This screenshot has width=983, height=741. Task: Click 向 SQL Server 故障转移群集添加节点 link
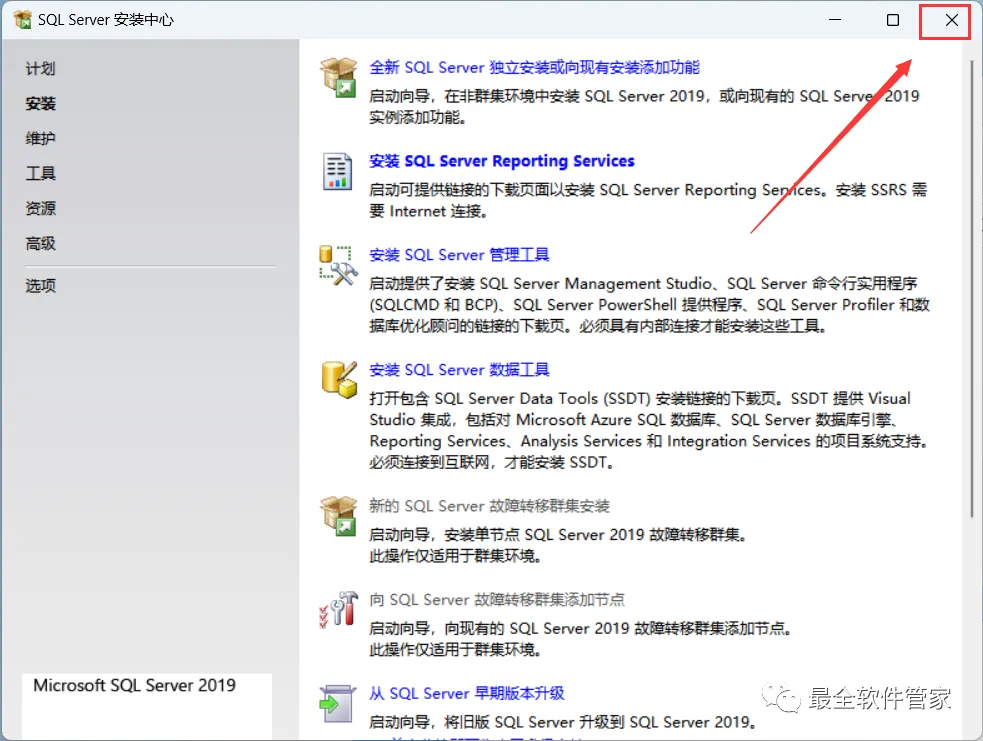point(497,600)
